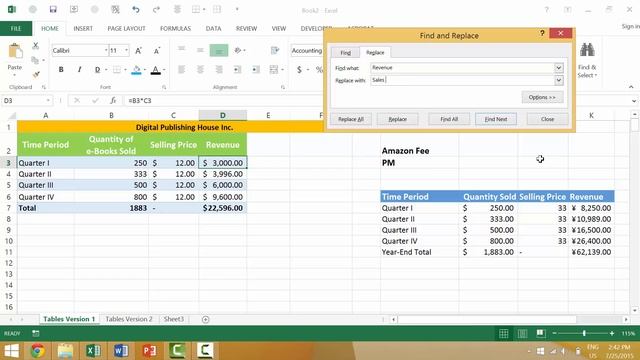Screen dimensions: 640x360
Task: Expand the formula bar chevron
Action: [x=633, y=100]
